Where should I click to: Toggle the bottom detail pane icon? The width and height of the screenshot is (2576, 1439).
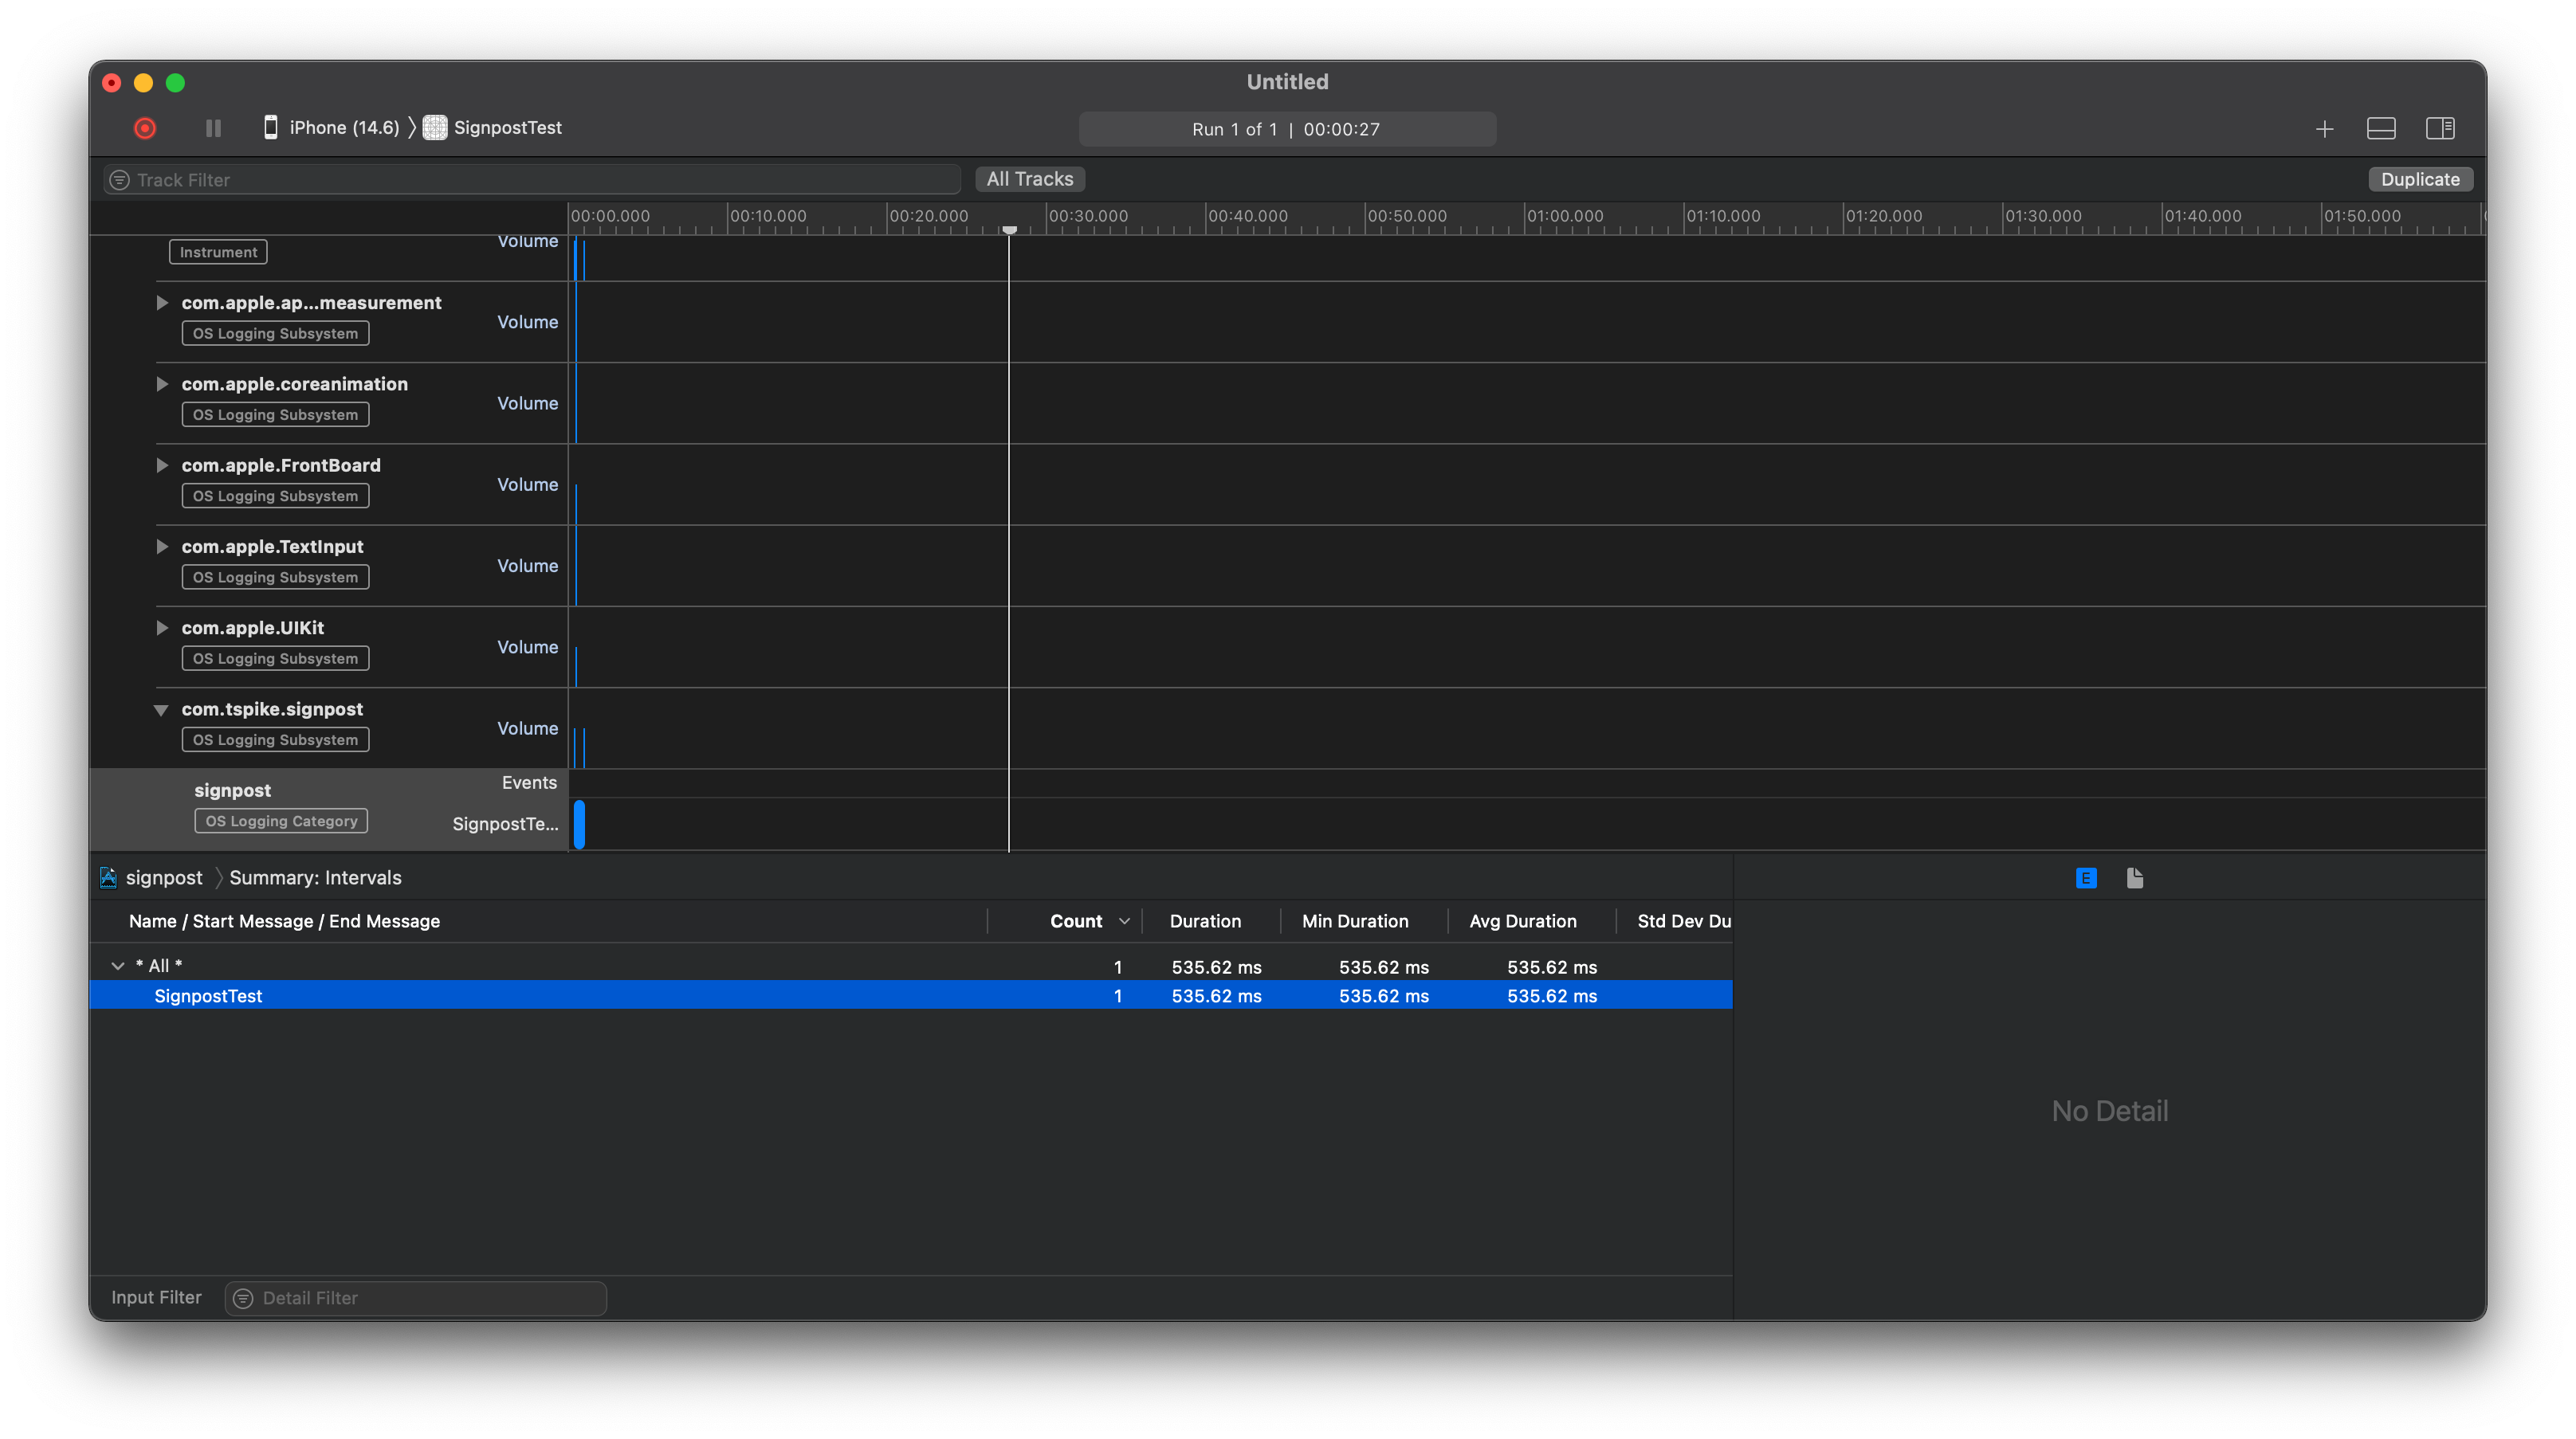[x=2381, y=128]
